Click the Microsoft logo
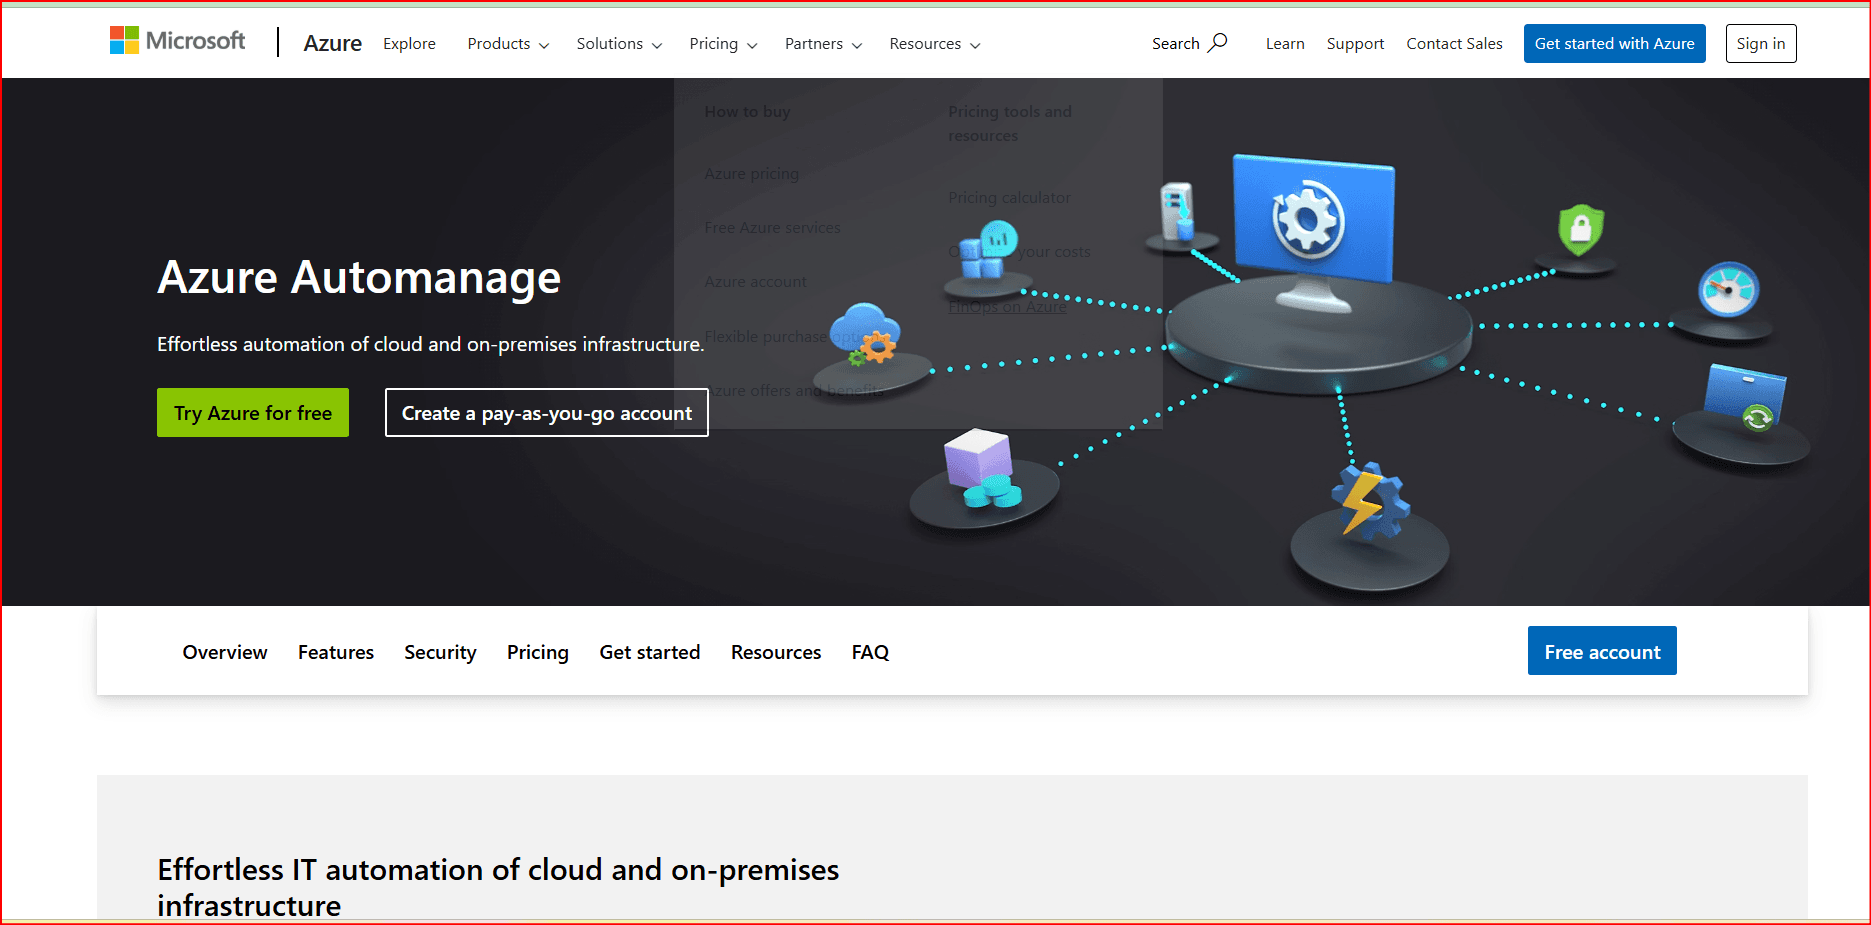Viewport: 1871px width, 925px height. pyautogui.click(x=177, y=41)
